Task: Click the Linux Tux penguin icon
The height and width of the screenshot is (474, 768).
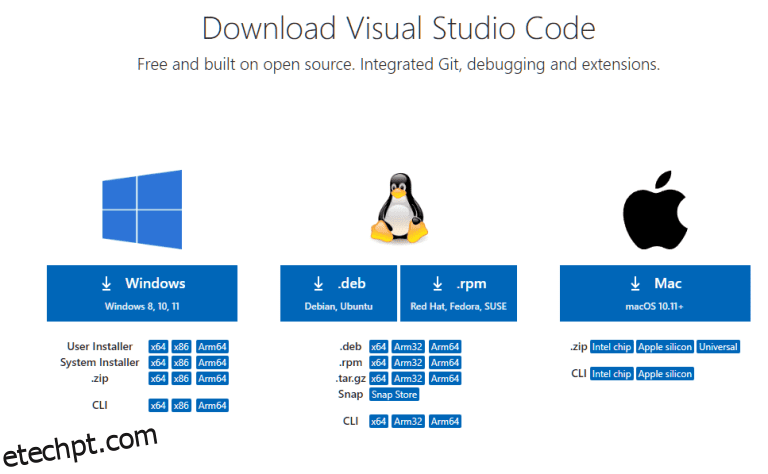Action: coord(399,208)
